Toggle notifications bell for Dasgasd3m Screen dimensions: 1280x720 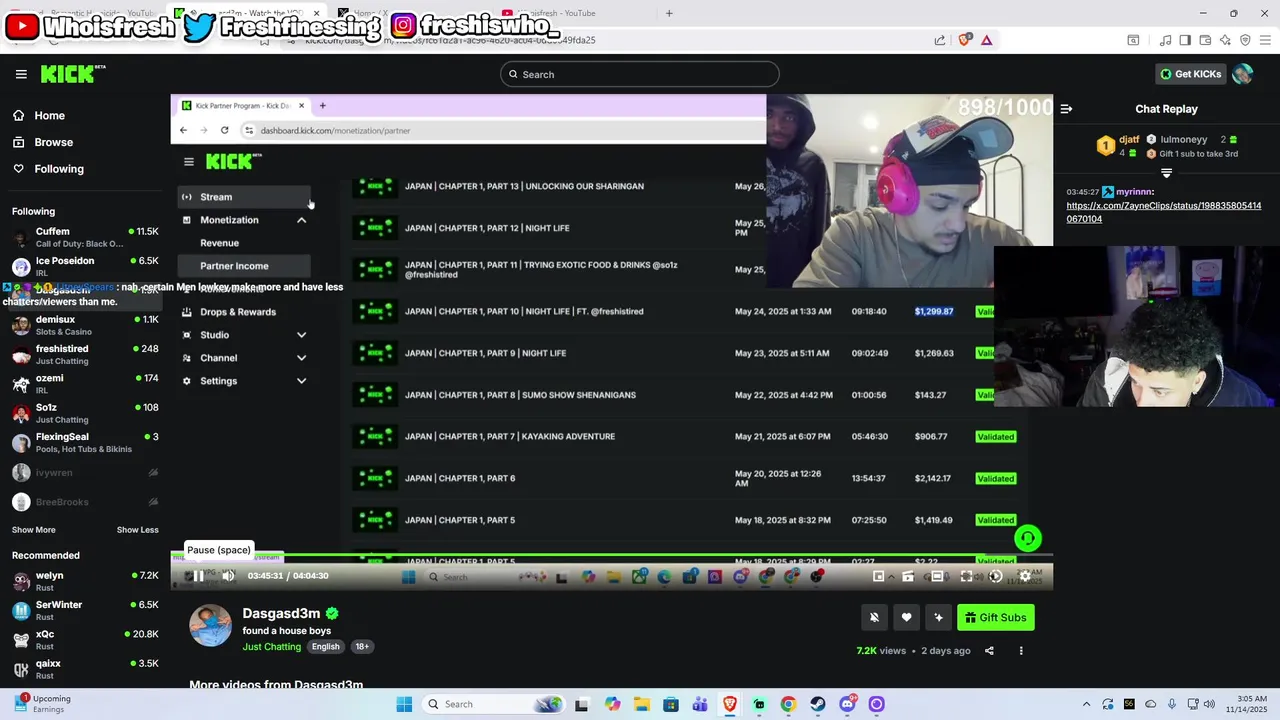pos(874,618)
